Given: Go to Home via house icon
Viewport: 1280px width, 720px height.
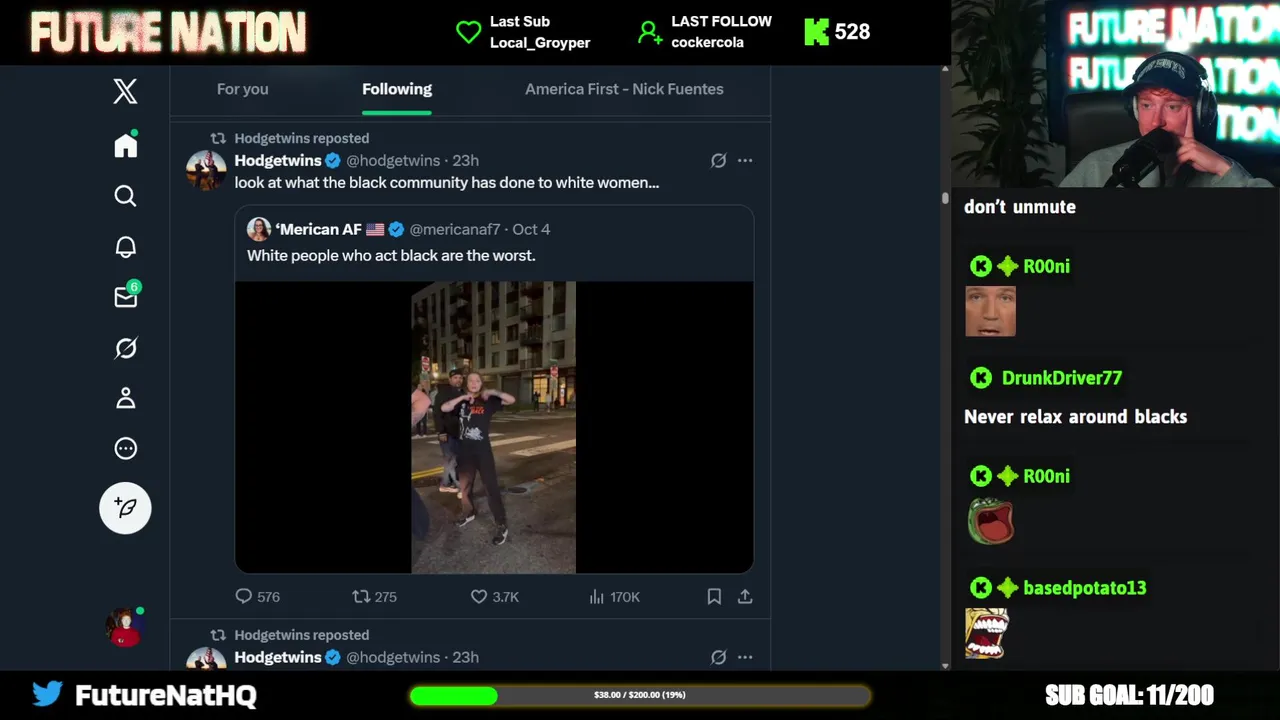Looking at the screenshot, I should click(125, 146).
